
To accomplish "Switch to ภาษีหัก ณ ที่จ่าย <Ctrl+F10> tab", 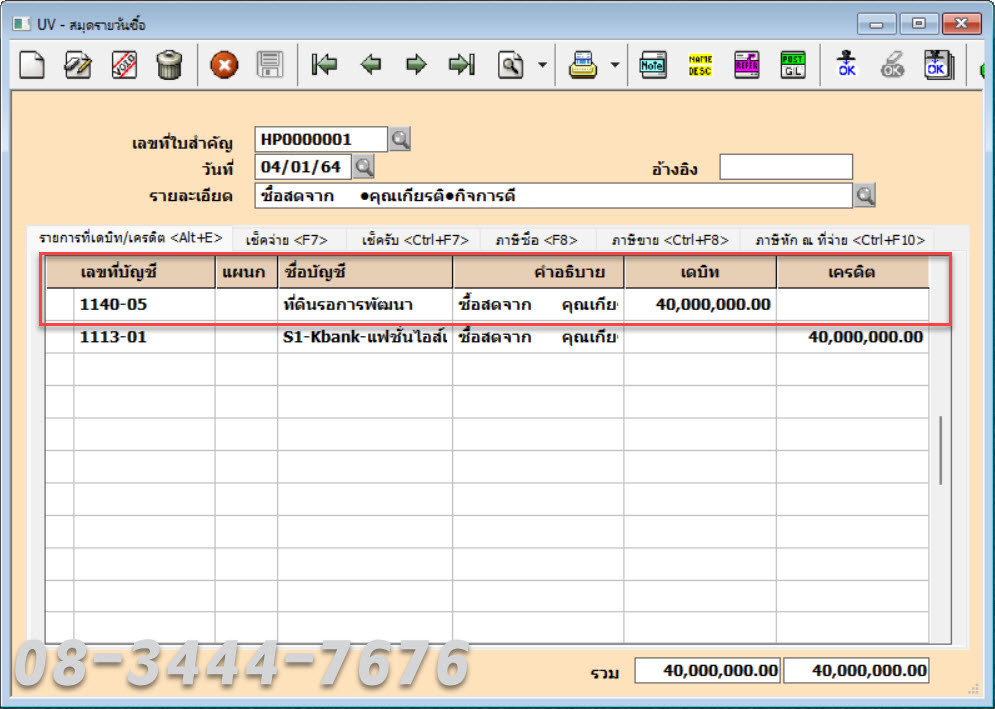I will click(840, 240).
